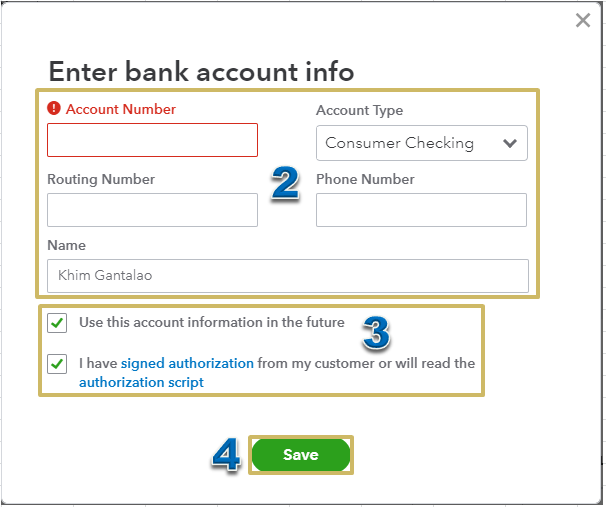
Task: Uncheck 'Use this account information in the future'
Action: click(58, 323)
